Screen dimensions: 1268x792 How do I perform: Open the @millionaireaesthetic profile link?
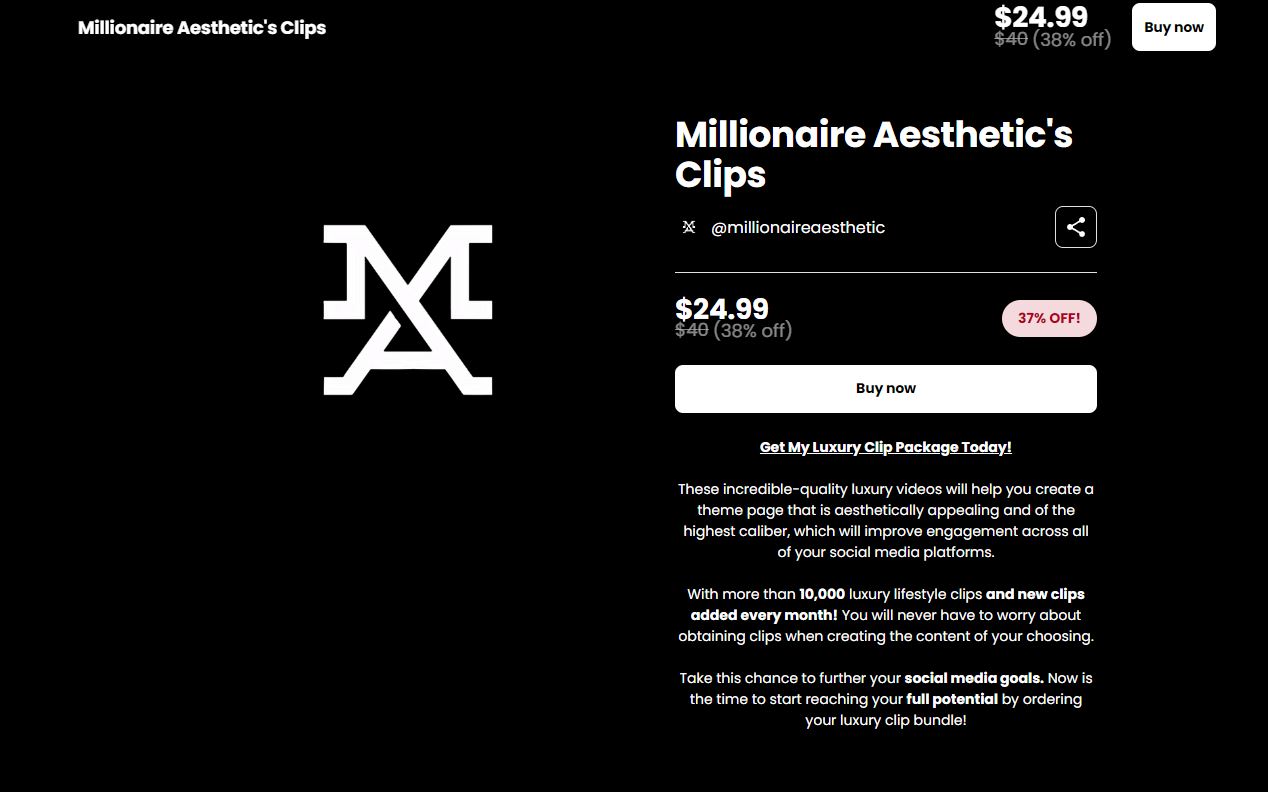tap(797, 227)
